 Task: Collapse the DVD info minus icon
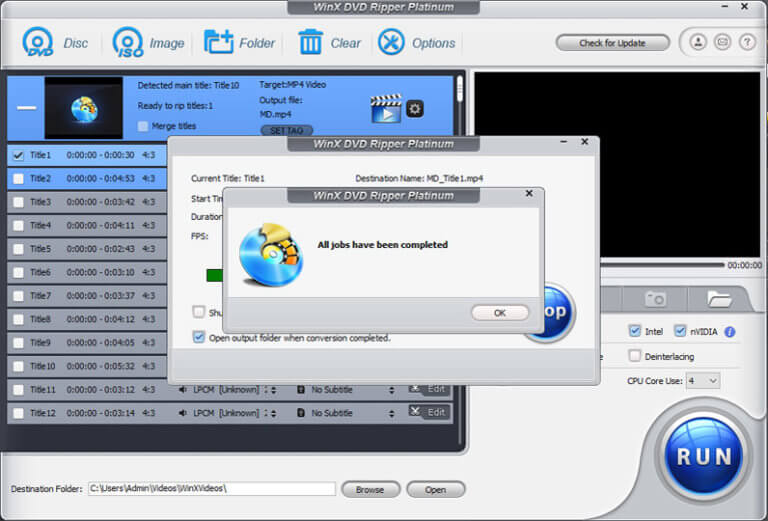click(26, 108)
